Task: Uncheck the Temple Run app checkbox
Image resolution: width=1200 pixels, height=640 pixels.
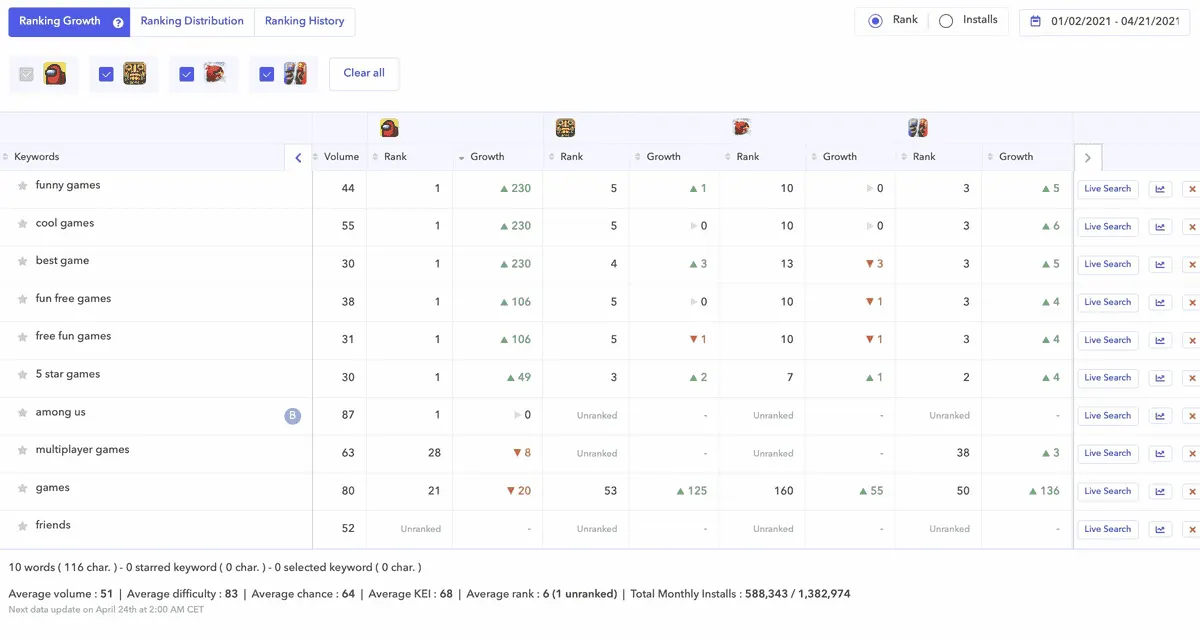Action: pyautogui.click(x=106, y=74)
